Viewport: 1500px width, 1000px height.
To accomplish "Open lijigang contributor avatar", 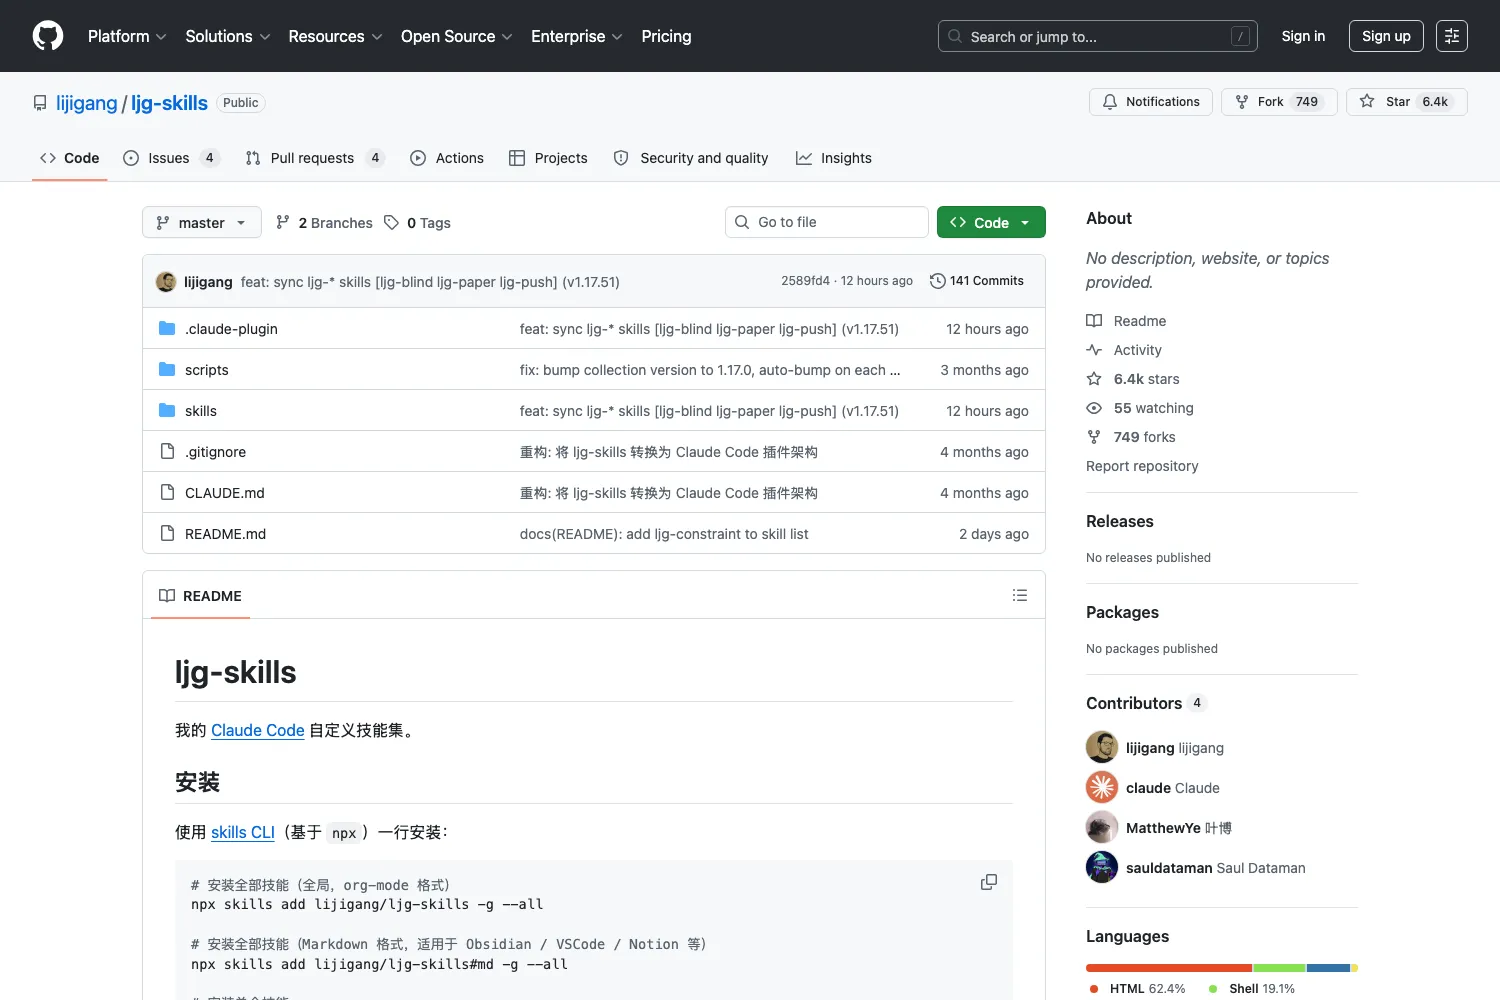I will (1102, 747).
